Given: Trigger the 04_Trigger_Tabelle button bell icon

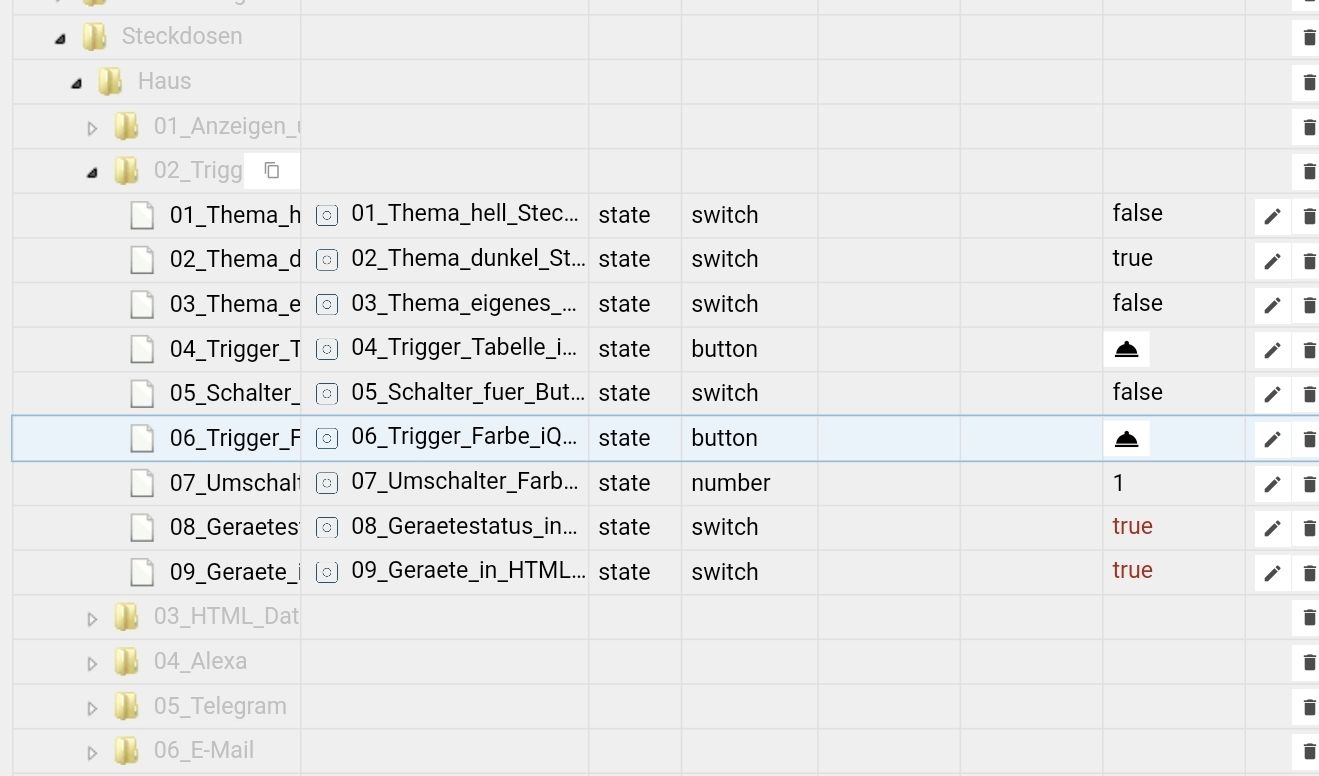Looking at the screenshot, I should pos(1126,349).
